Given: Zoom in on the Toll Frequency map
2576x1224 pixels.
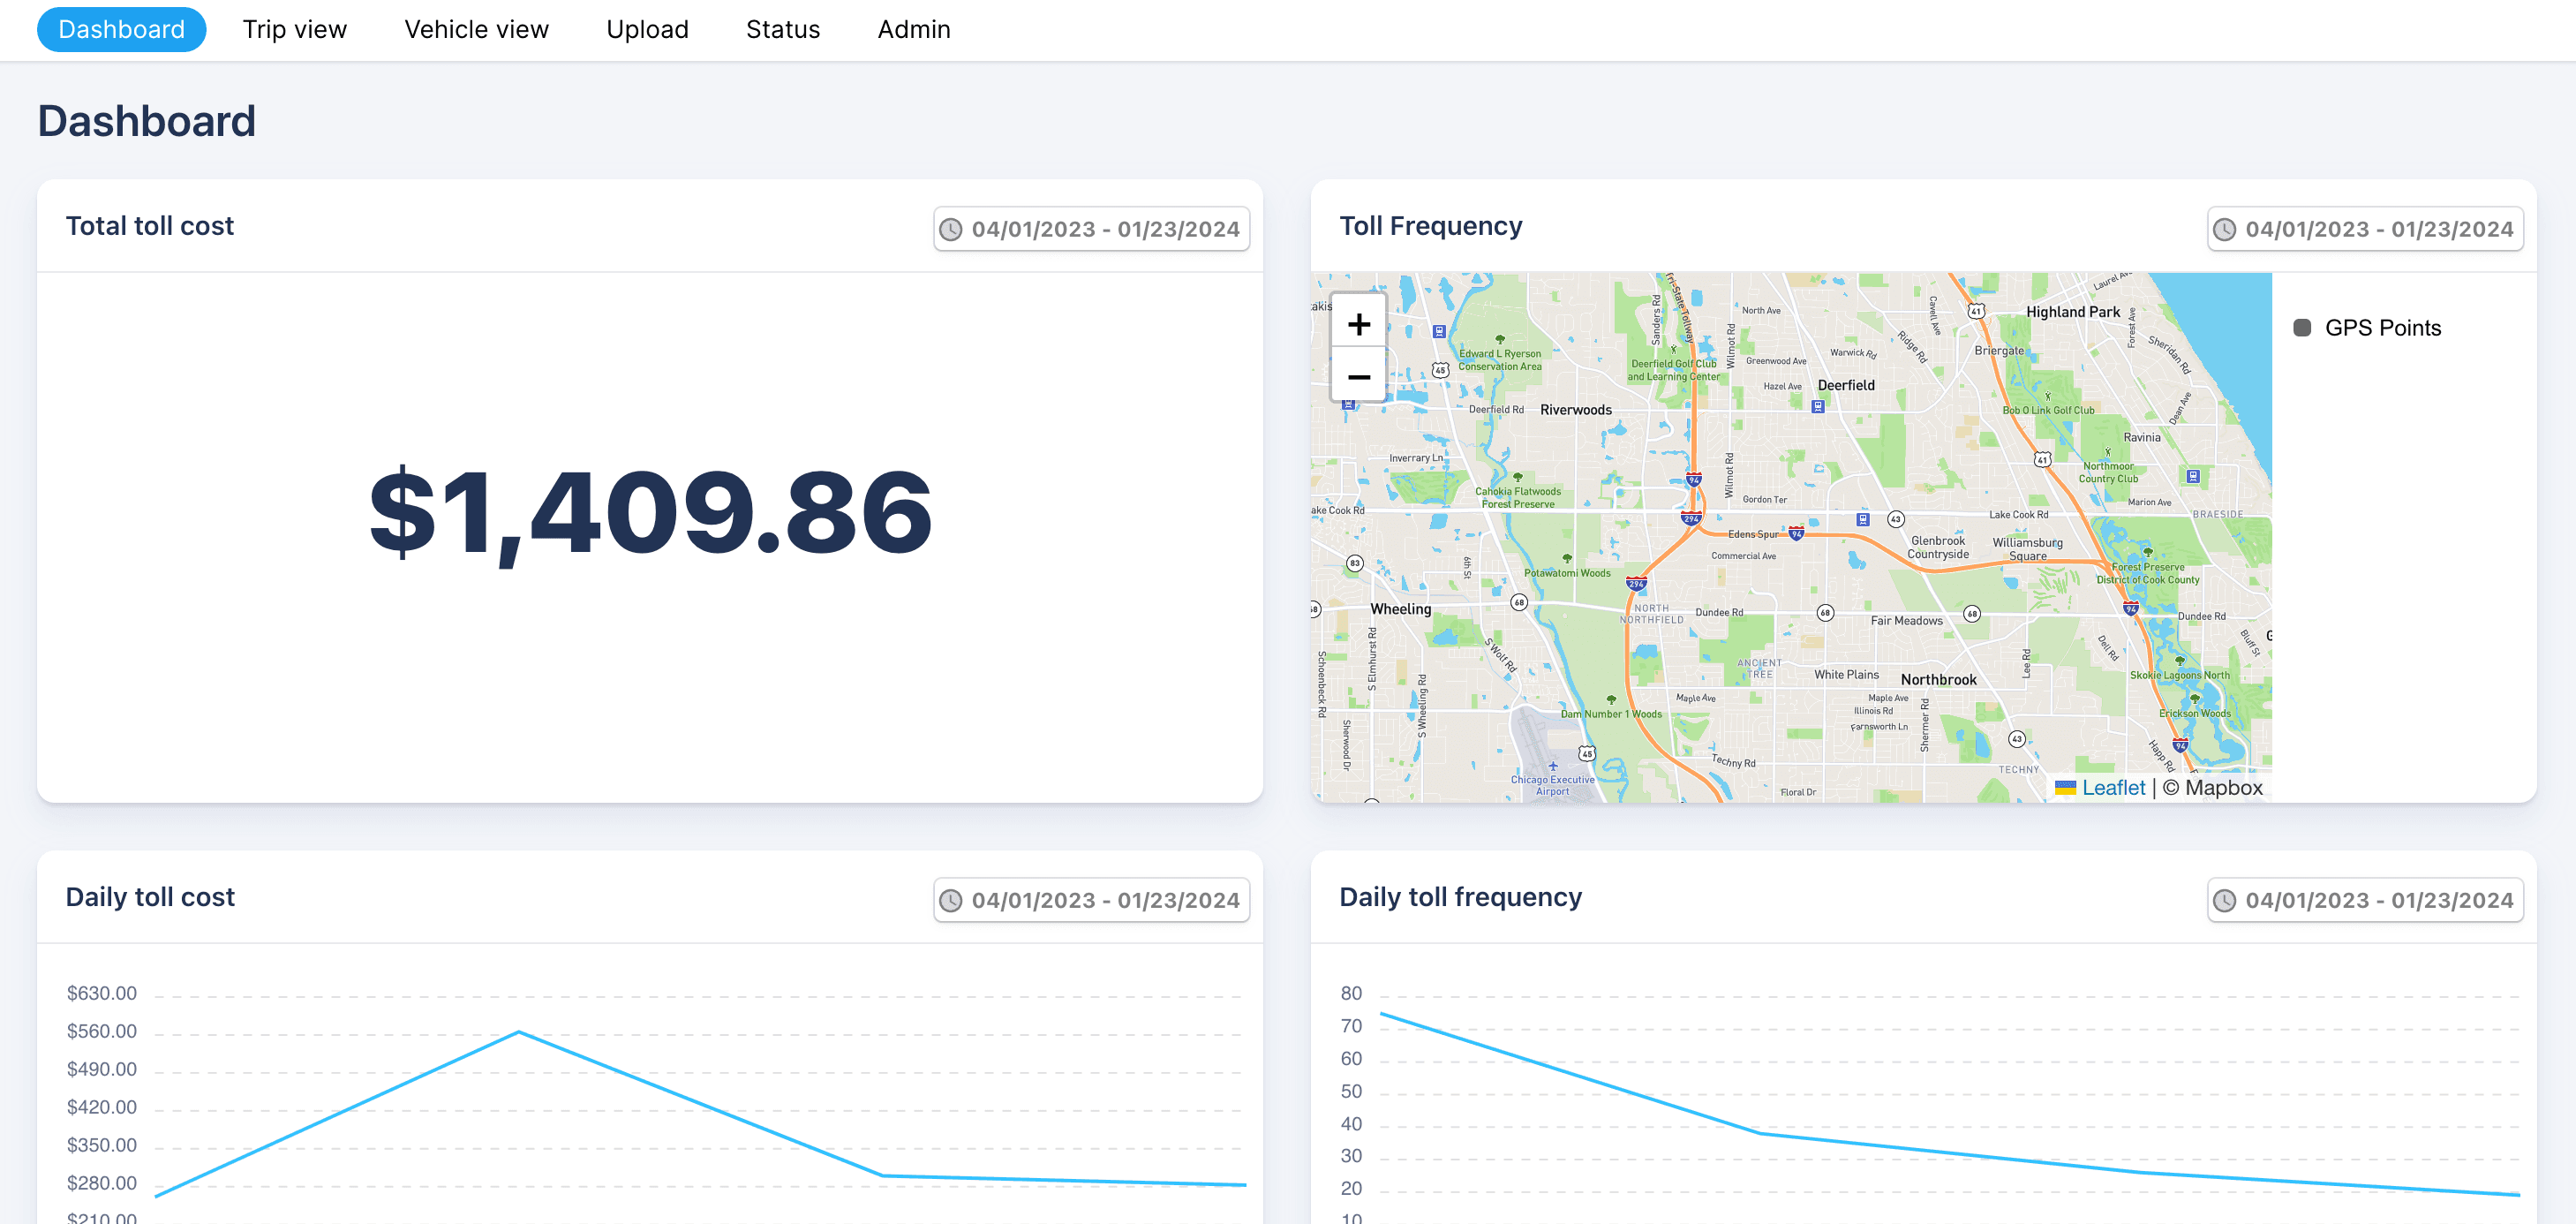Looking at the screenshot, I should (1358, 324).
